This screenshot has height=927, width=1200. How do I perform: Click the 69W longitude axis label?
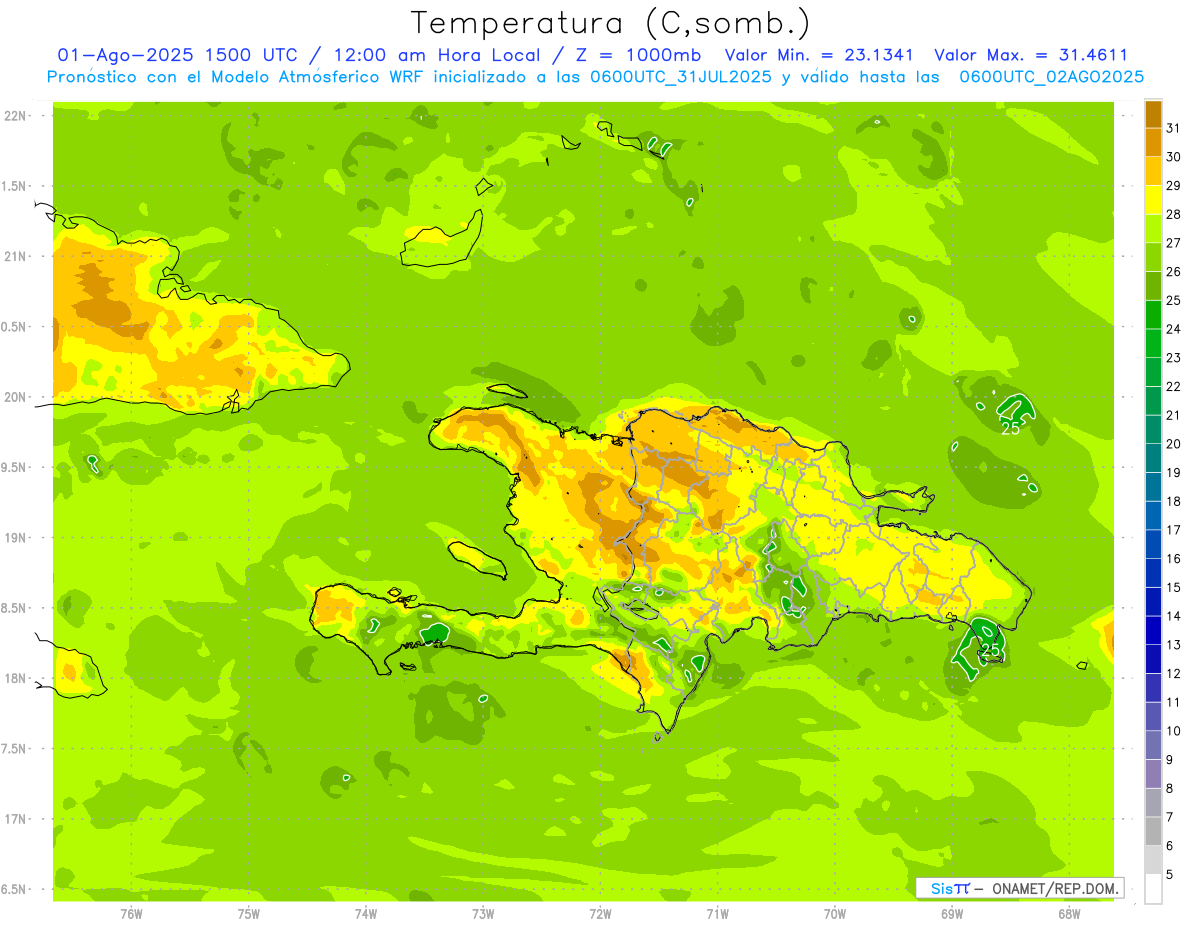pyautogui.click(x=951, y=914)
